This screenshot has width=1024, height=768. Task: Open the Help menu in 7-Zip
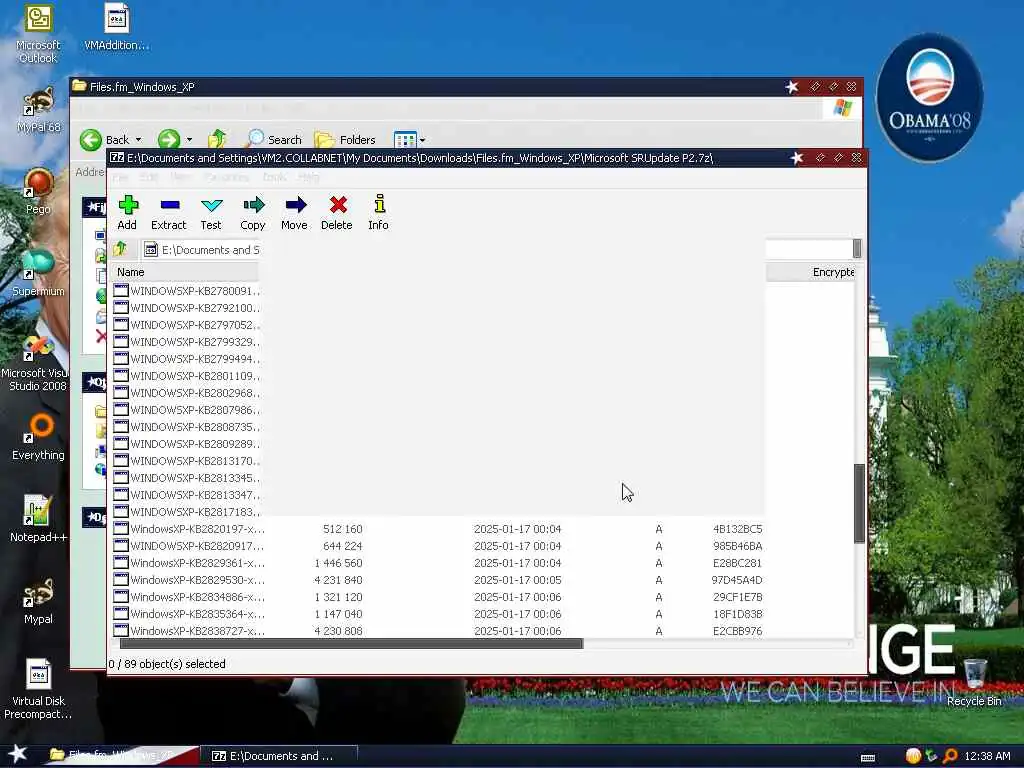click(x=308, y=177)
